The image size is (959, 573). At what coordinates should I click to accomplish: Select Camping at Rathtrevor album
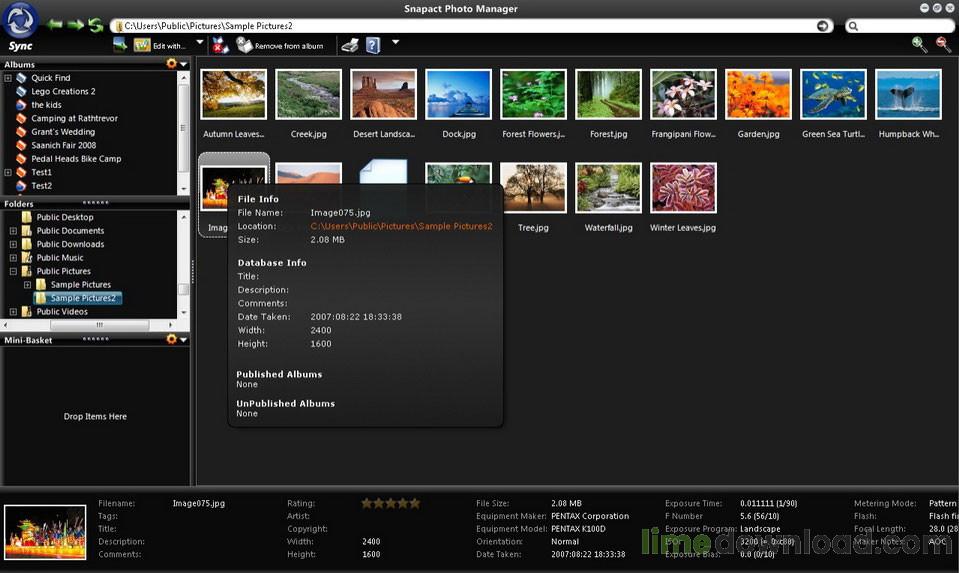point(74,118)
